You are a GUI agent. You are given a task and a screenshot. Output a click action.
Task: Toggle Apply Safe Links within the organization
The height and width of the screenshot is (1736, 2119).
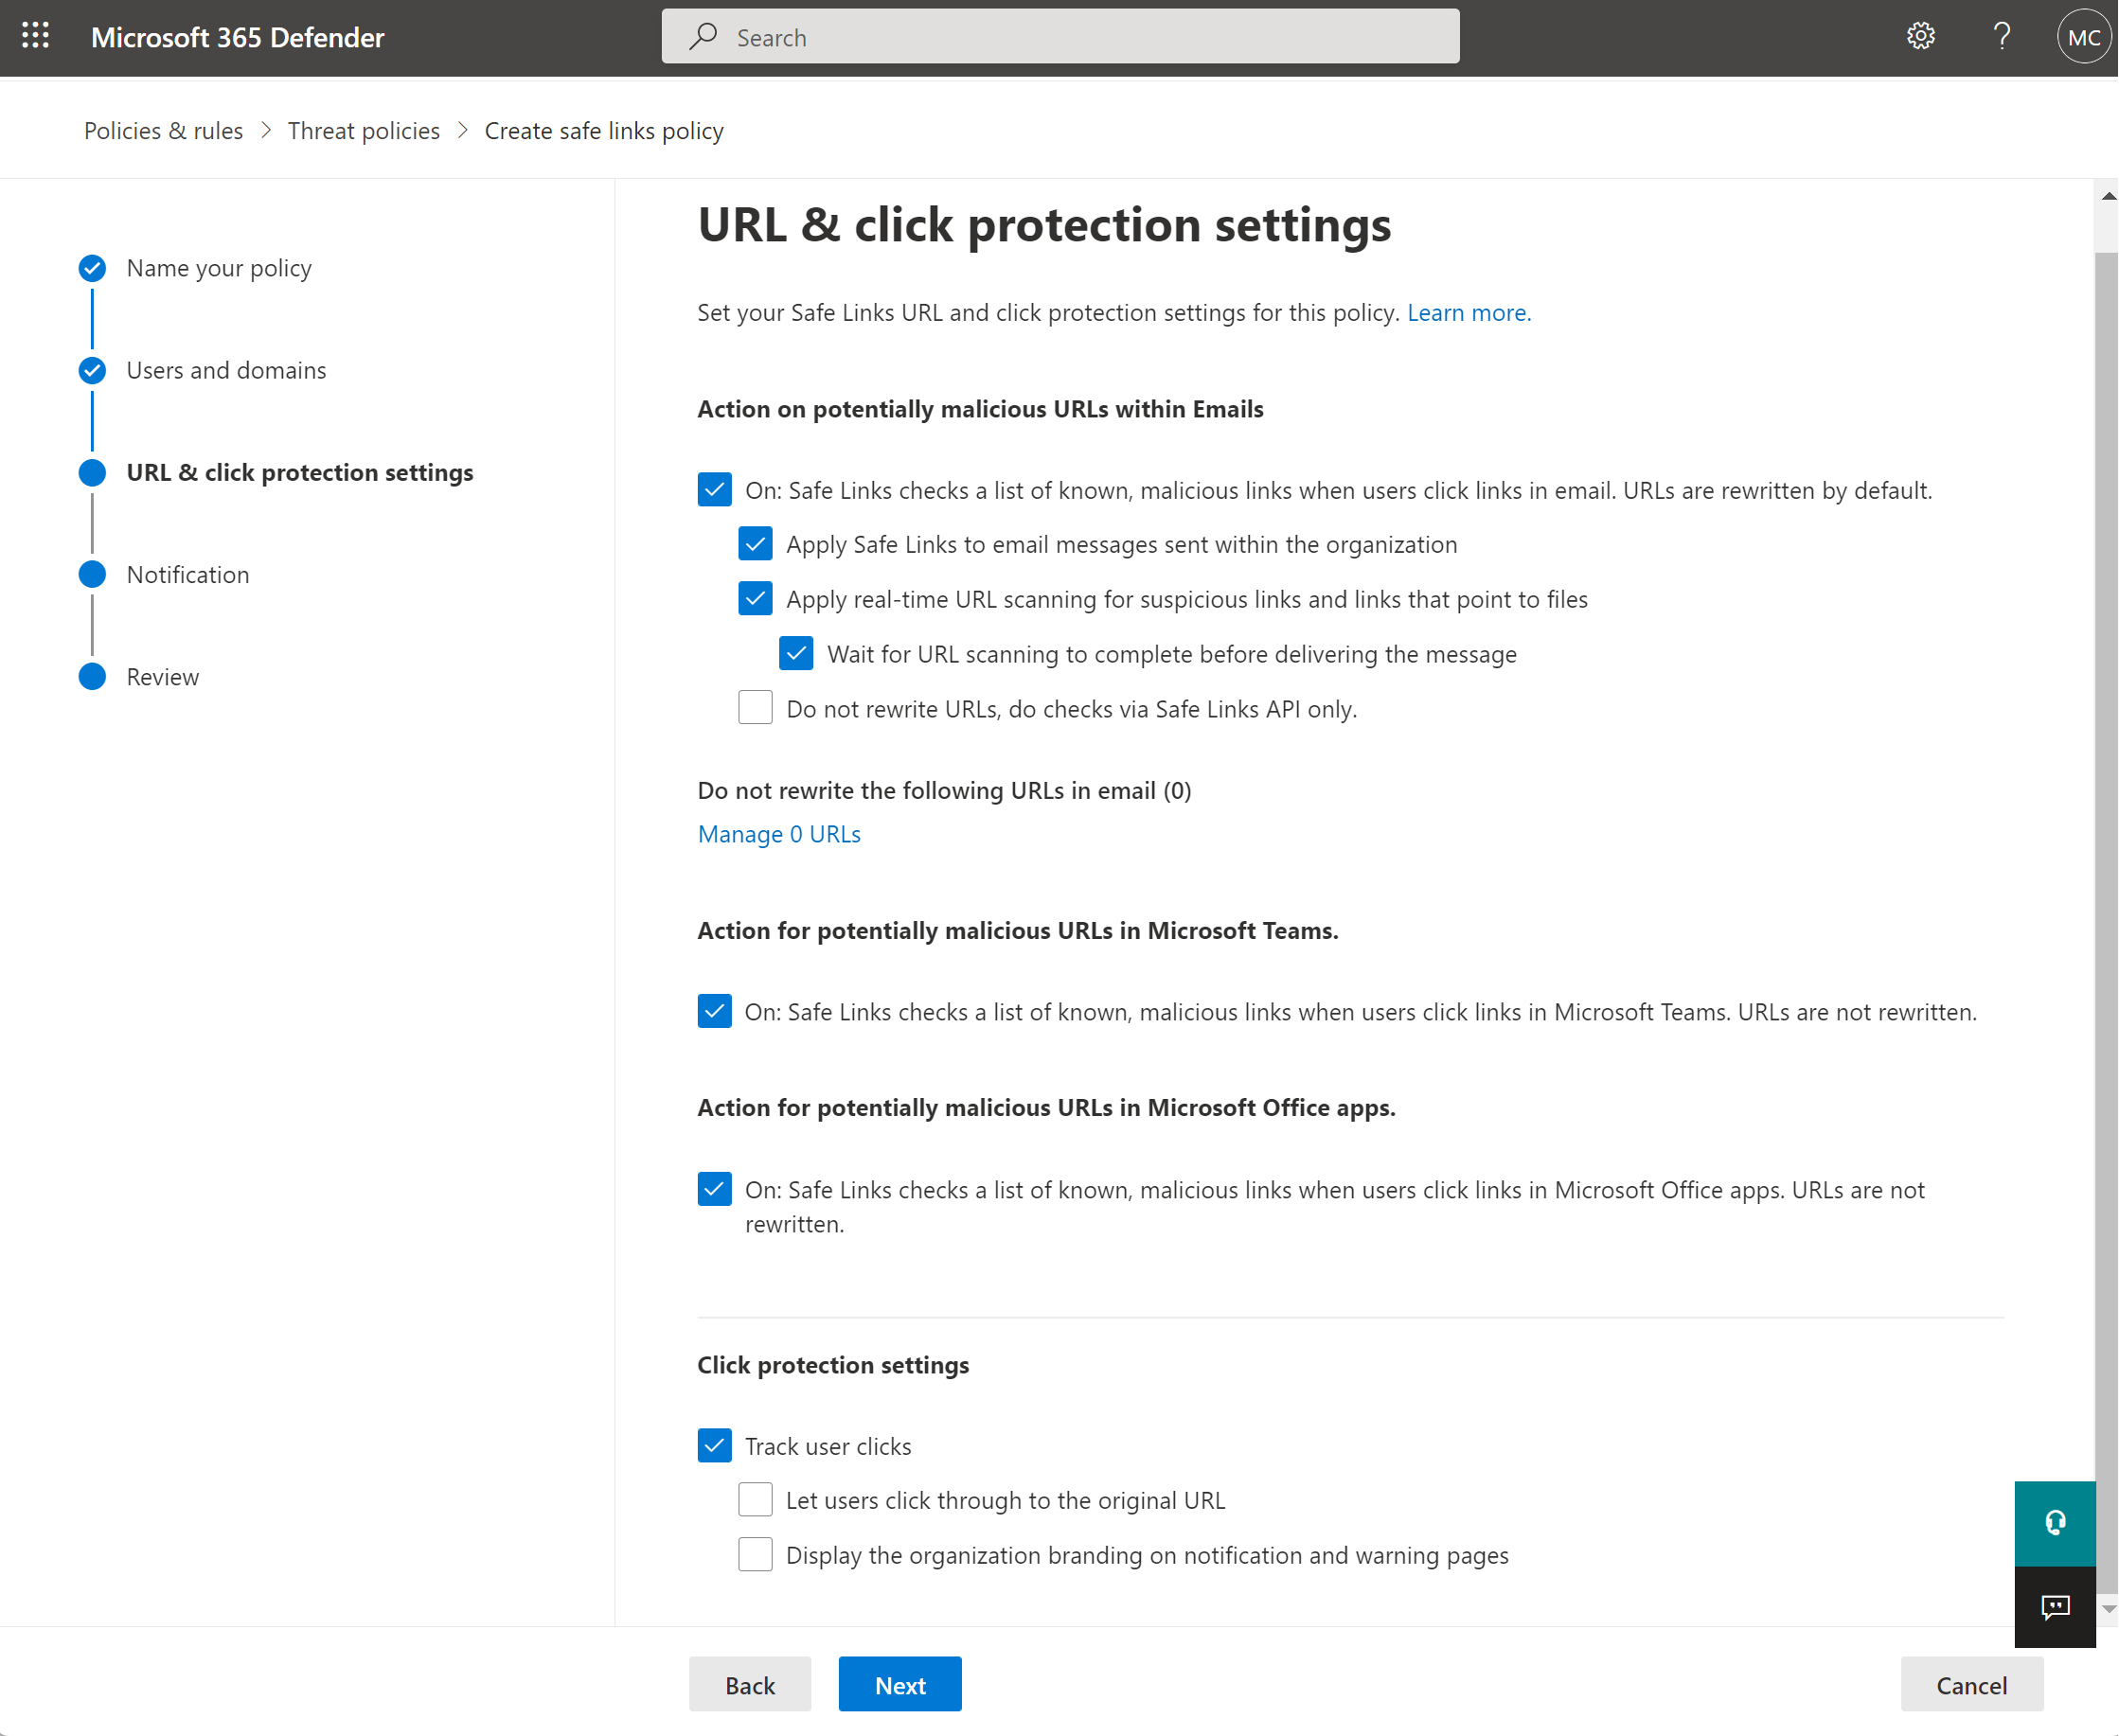tap(756, 544)
